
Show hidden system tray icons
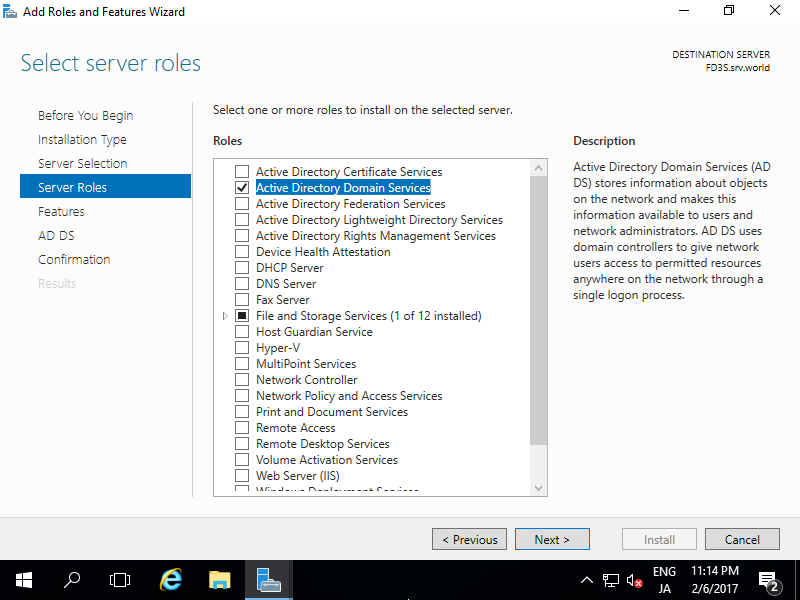(587, 580)
